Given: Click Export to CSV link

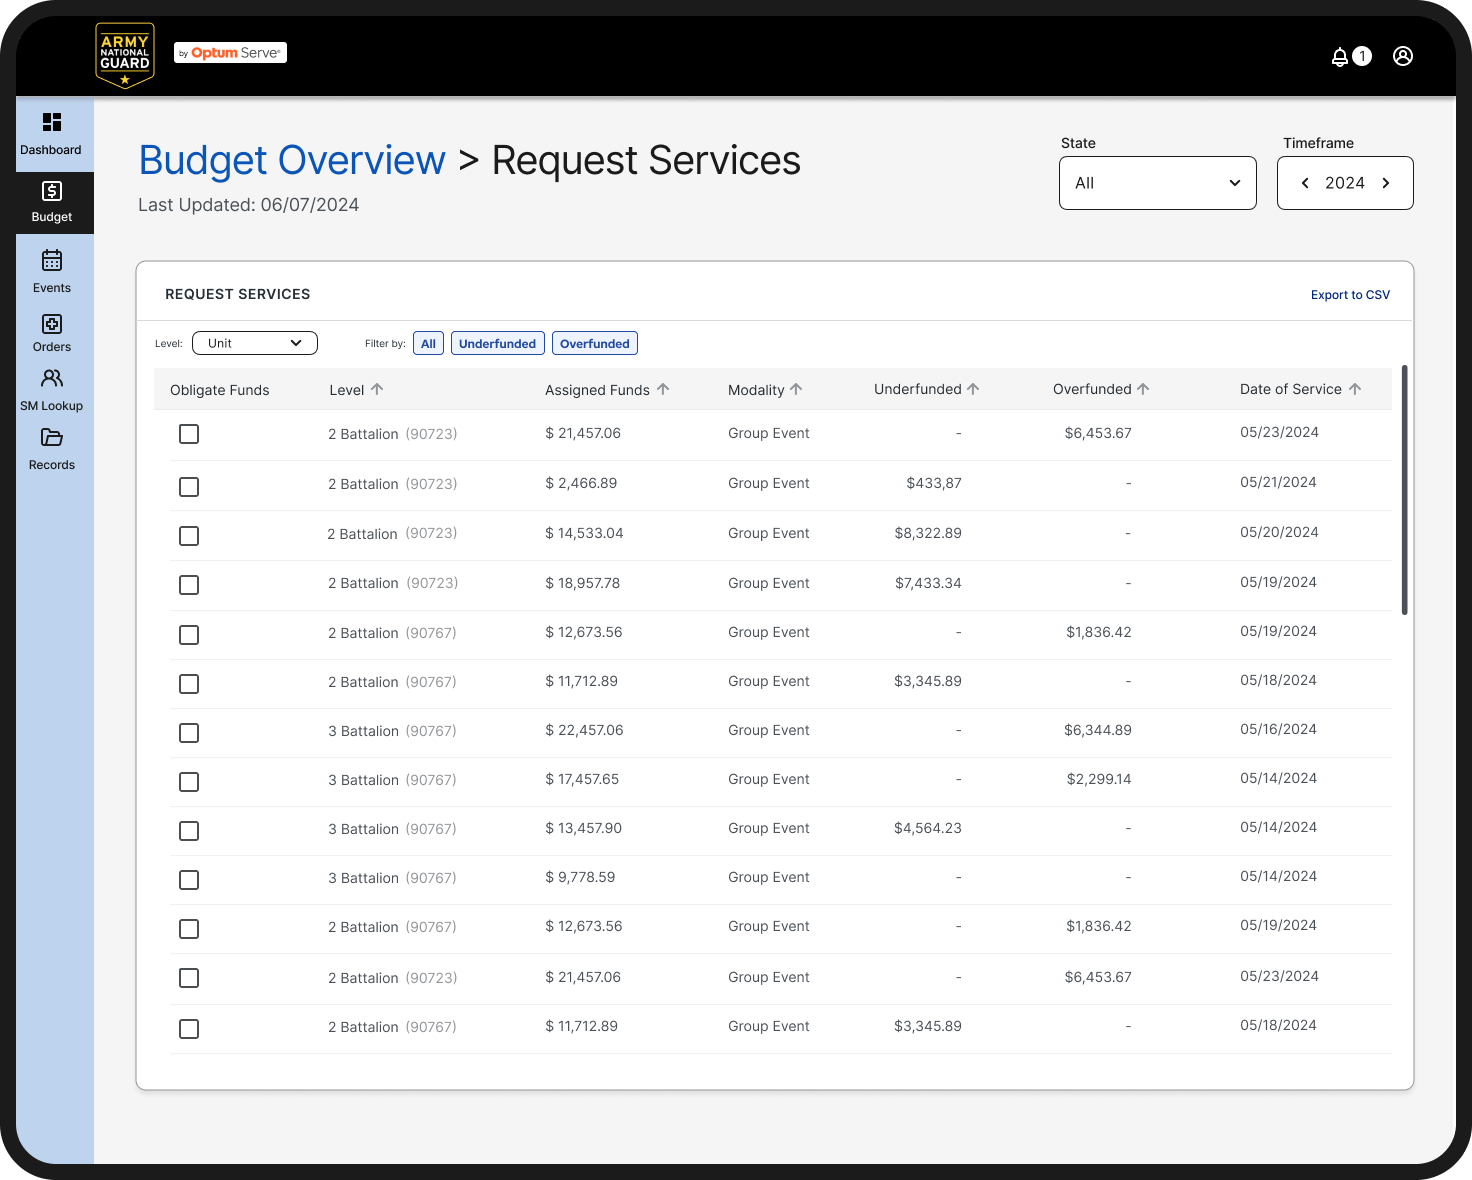Looking at the screenshot, I should coord(1350,295).
